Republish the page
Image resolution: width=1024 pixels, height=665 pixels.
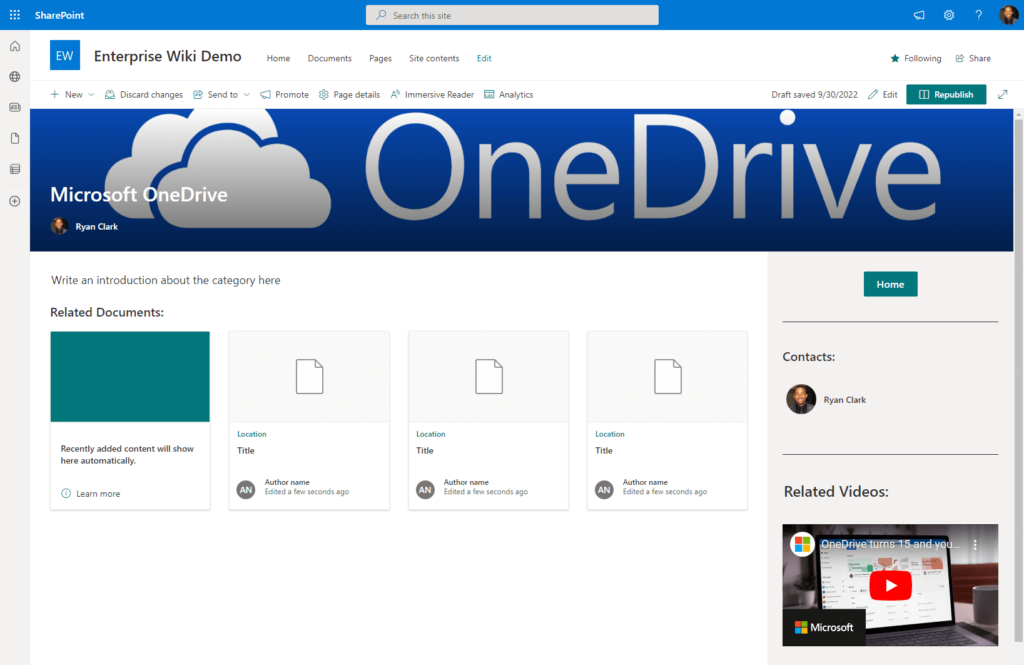(x=946, y=95)
